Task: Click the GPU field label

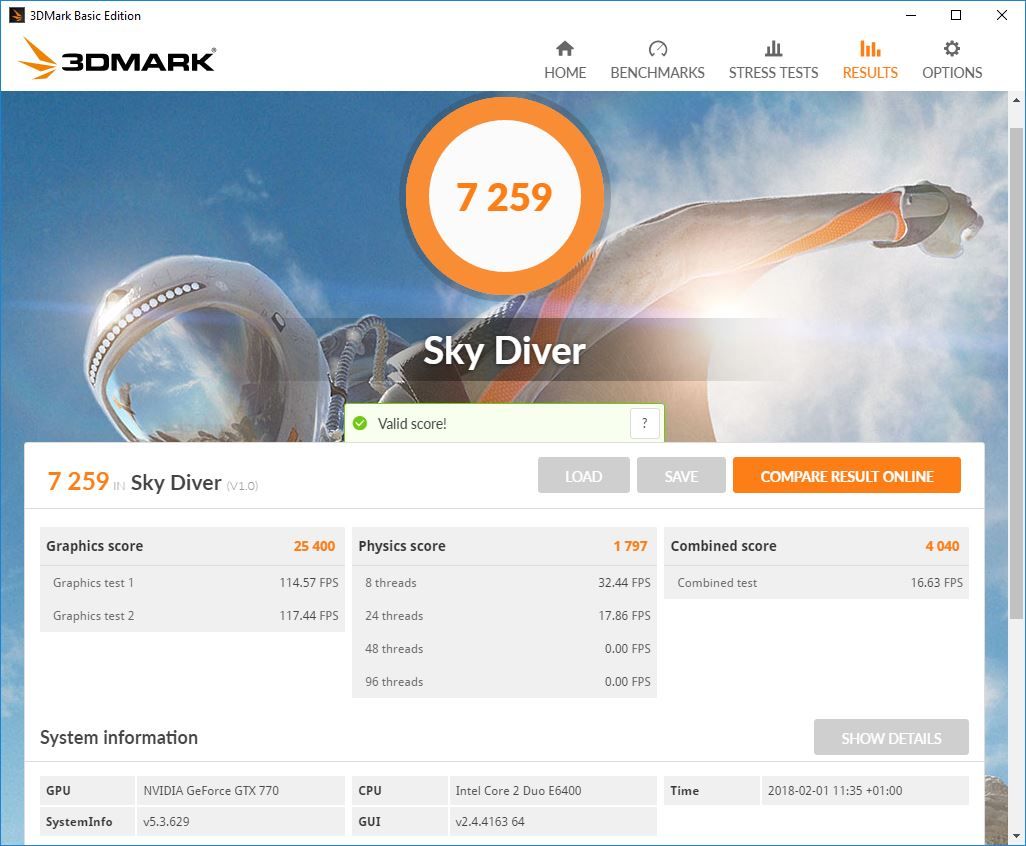Action: pyautogui.click(x=58, y=790)
